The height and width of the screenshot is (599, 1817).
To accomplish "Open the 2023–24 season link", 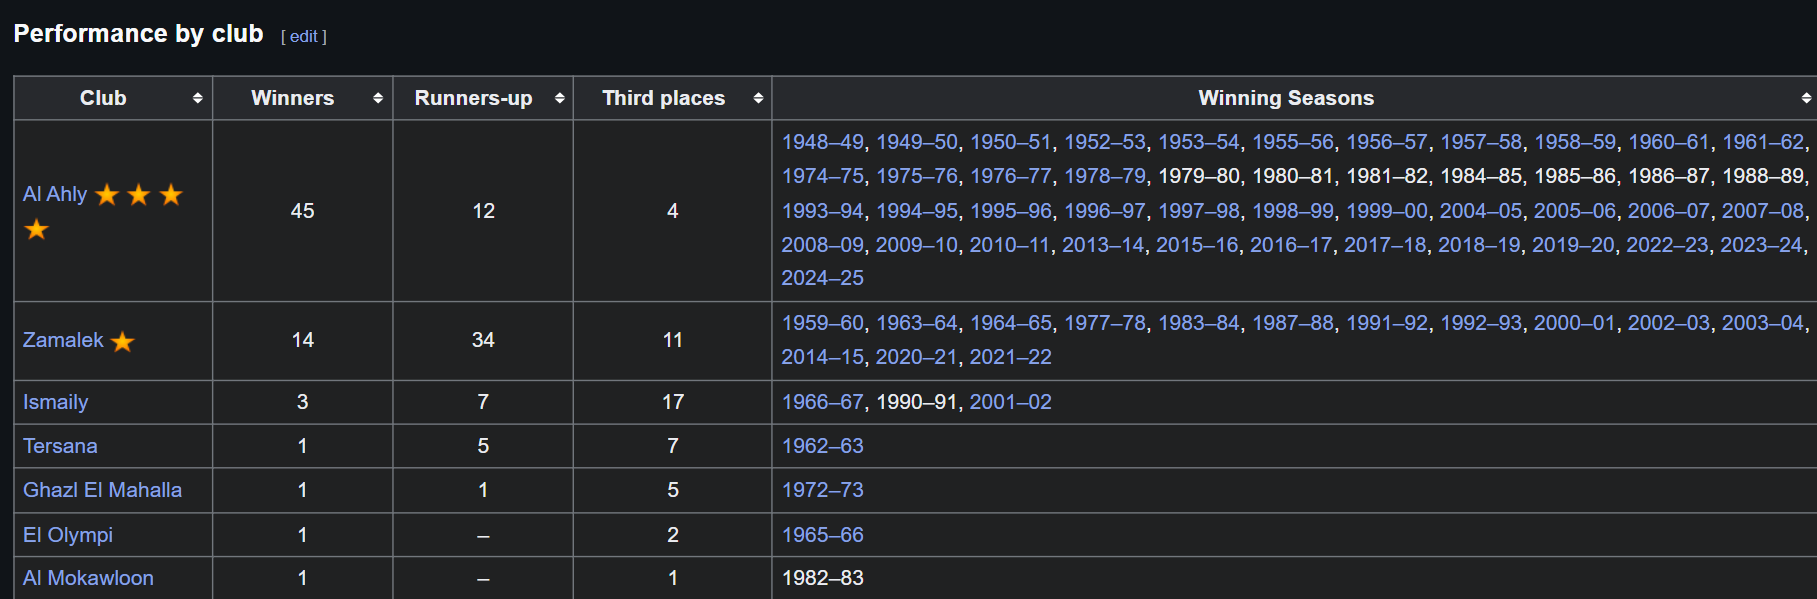I will [1761, 245].
